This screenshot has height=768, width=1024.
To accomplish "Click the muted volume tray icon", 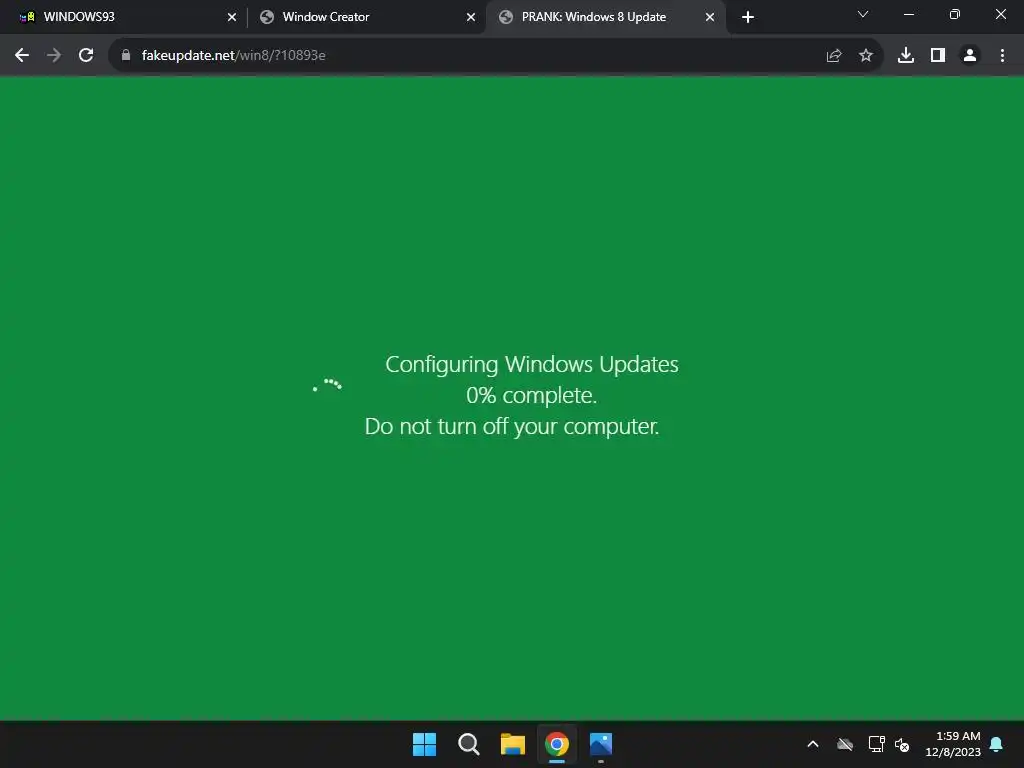I will tap(903, 744).
